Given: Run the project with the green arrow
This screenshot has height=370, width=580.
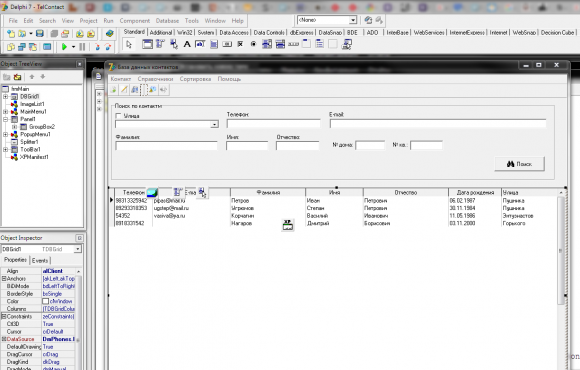Looking at the screenshot, I should click(64, 47).
